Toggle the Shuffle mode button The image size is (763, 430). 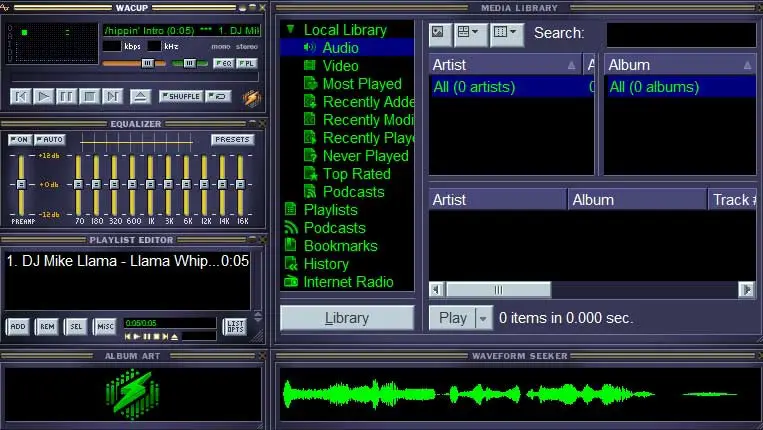(x=180, y=97)
